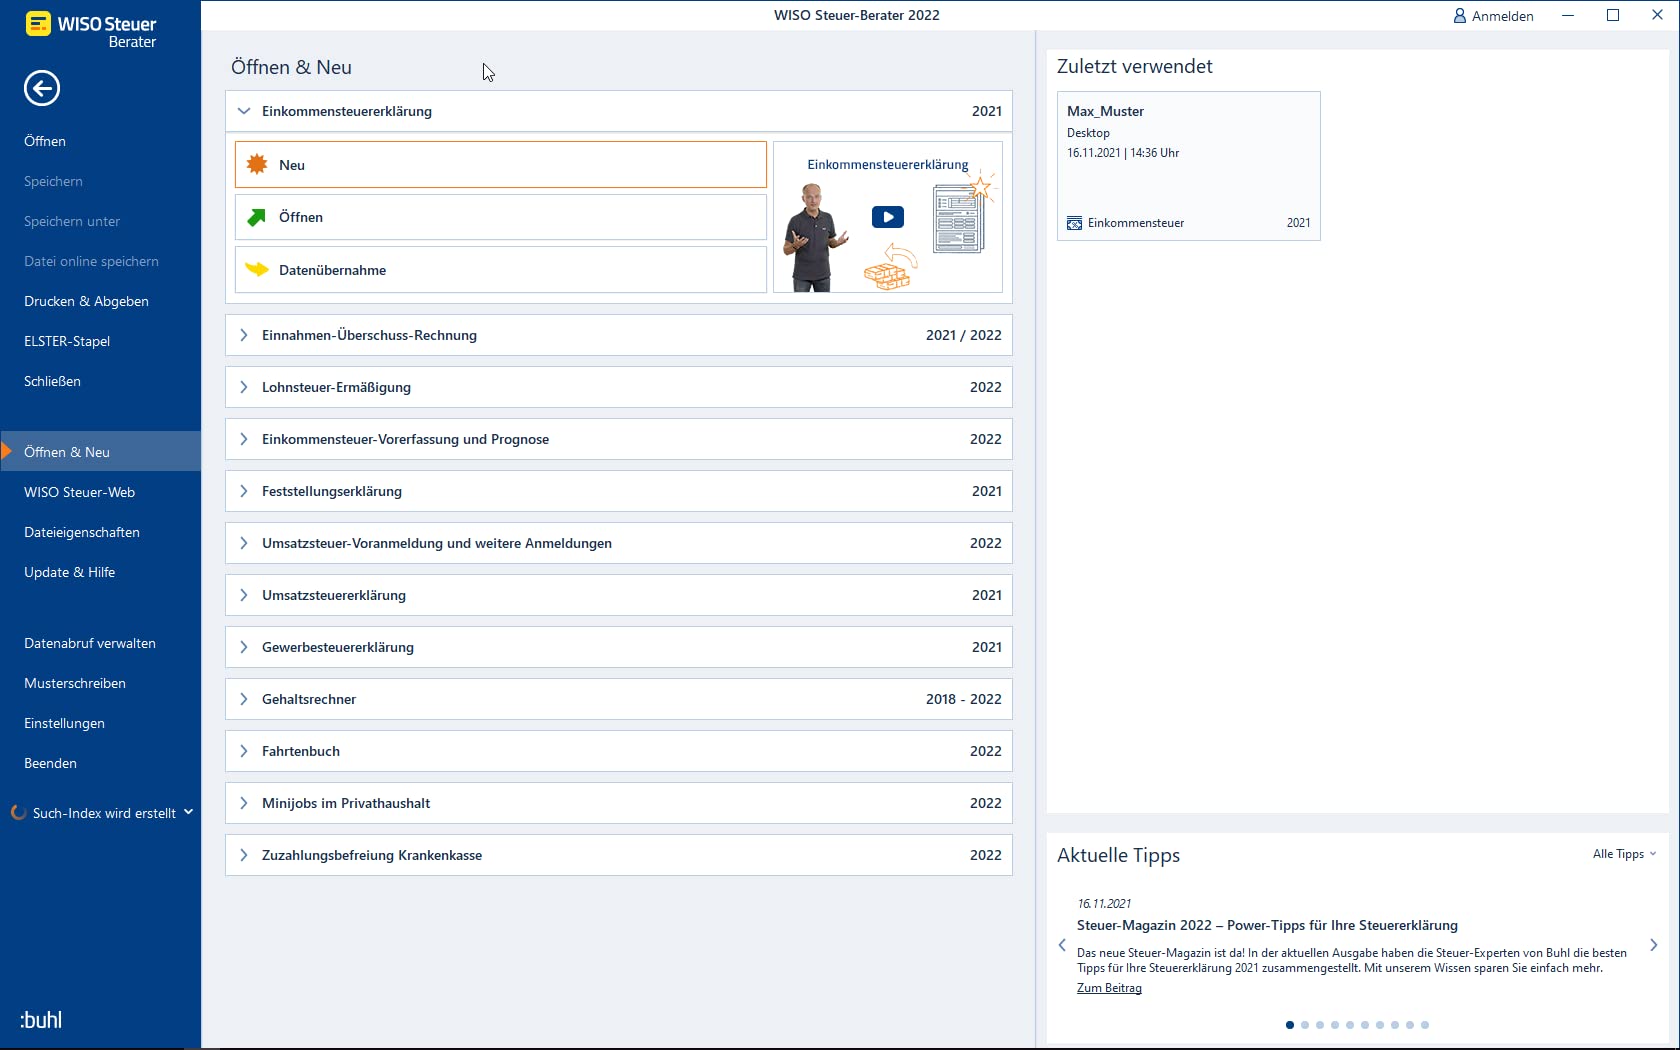
Task: Collapse the Einkommensteuererklärung section
Action: point(244,111)
